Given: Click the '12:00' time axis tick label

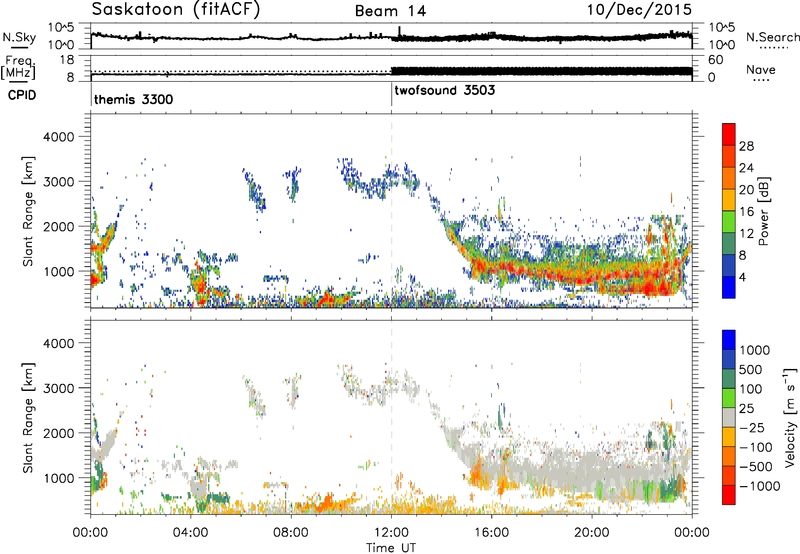Looking at the screenshot, I should (x=391, y=533).
